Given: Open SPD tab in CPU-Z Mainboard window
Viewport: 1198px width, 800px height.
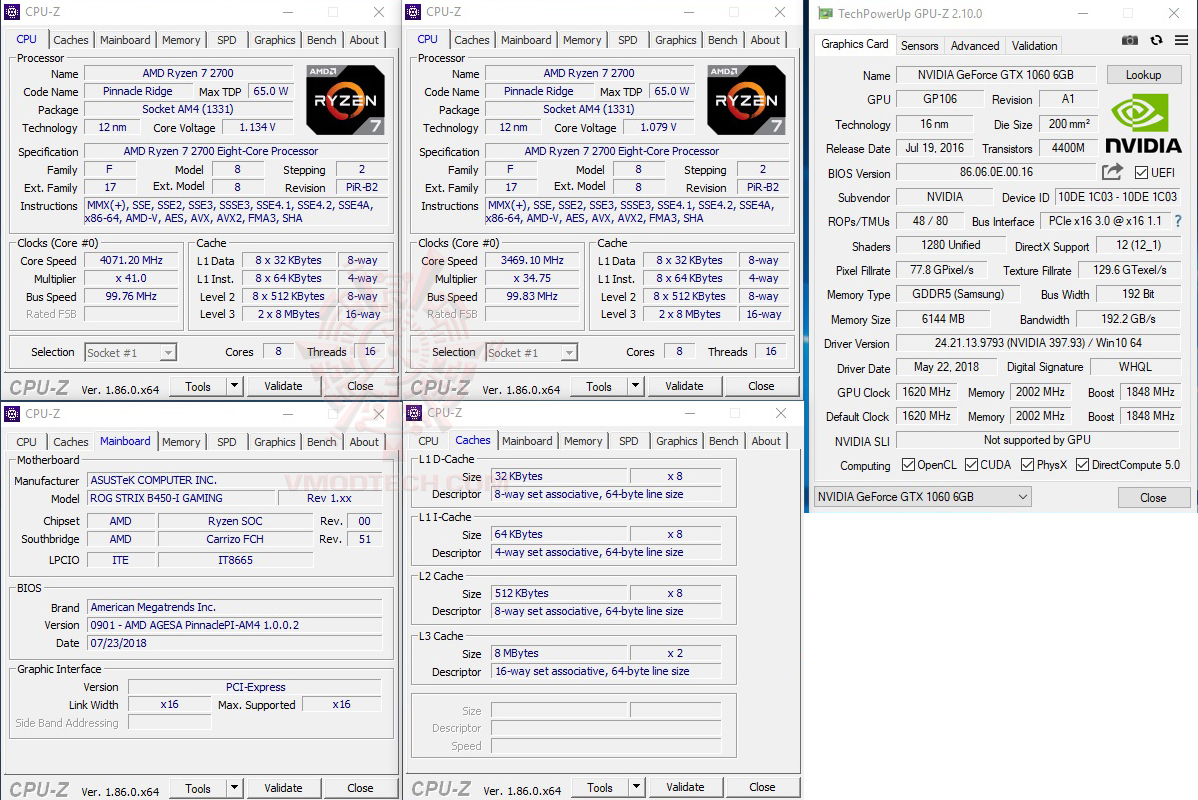Looking at the screenshot, I should tap(227, 442).
